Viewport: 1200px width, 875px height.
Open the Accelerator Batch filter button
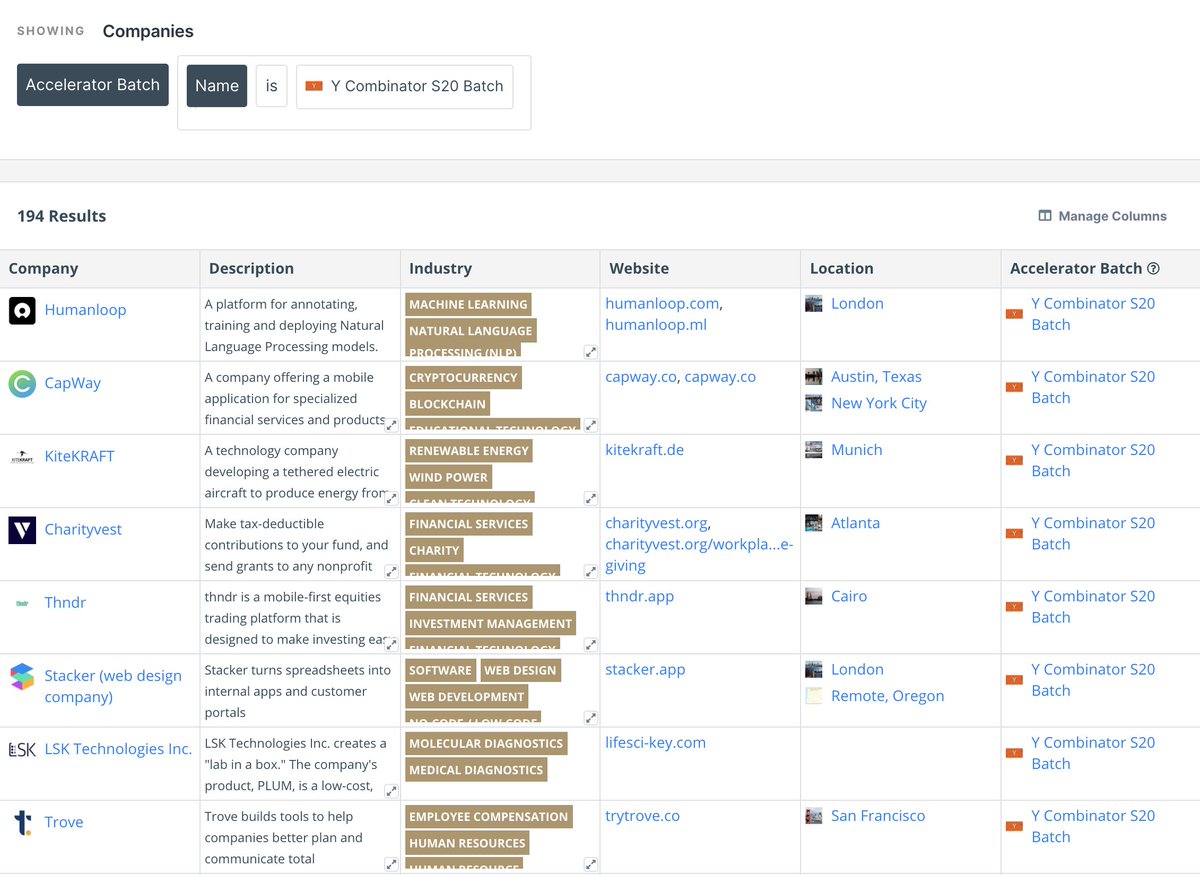93,85
